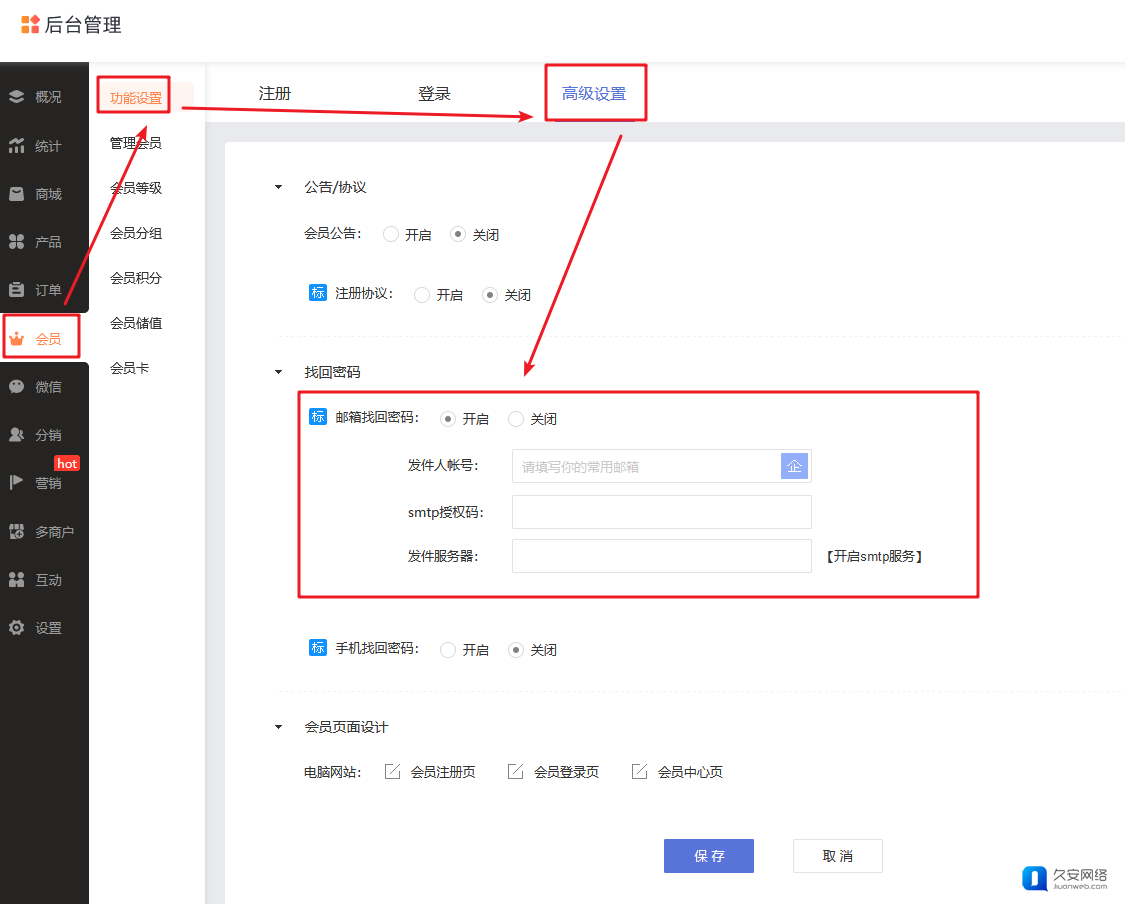1125x904 pixels.
Task: Switch to the 登录 tab
Action: (434, 94)
